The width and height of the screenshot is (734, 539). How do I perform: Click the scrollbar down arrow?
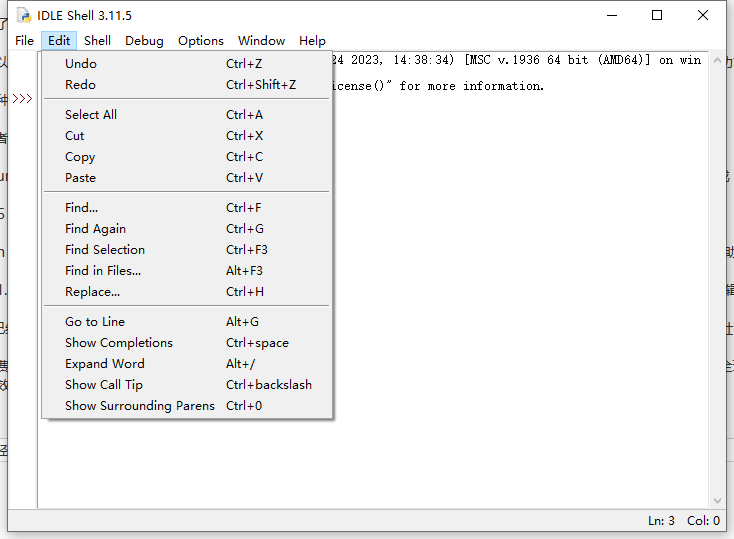click(717, 501)
